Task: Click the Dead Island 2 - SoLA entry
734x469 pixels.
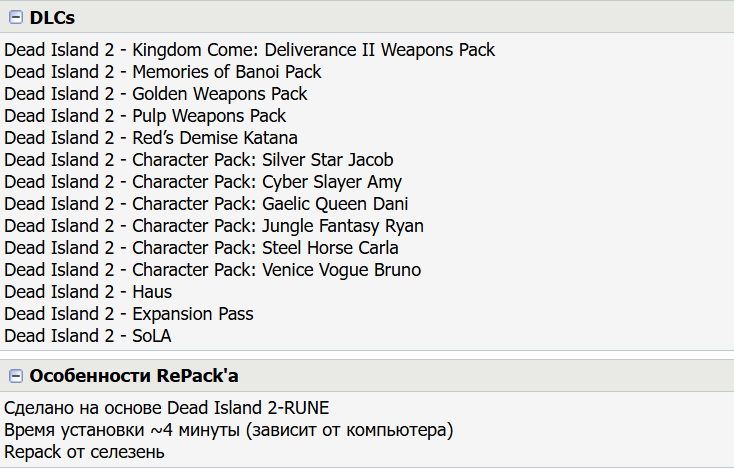Action: point(88,336)
